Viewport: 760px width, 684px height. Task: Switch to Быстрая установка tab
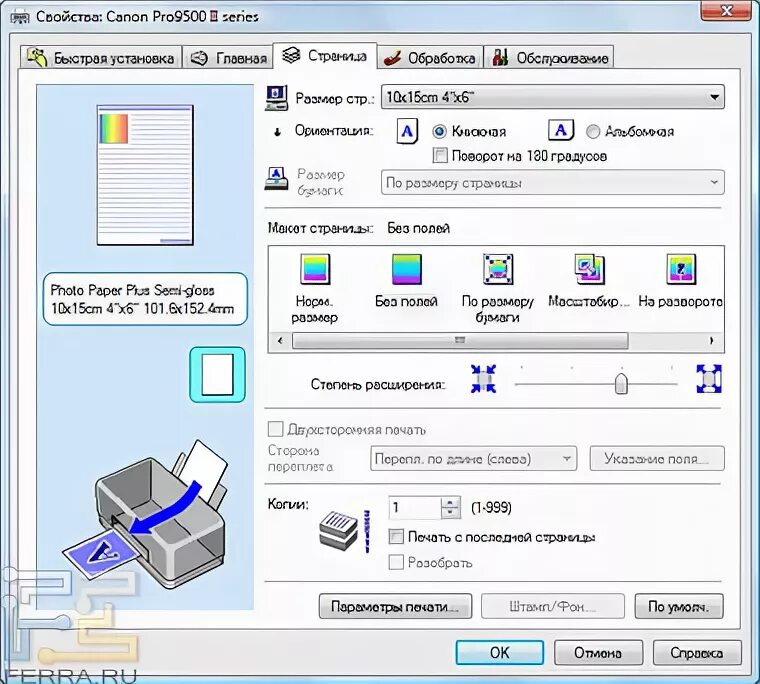click(x=101, y=58)
